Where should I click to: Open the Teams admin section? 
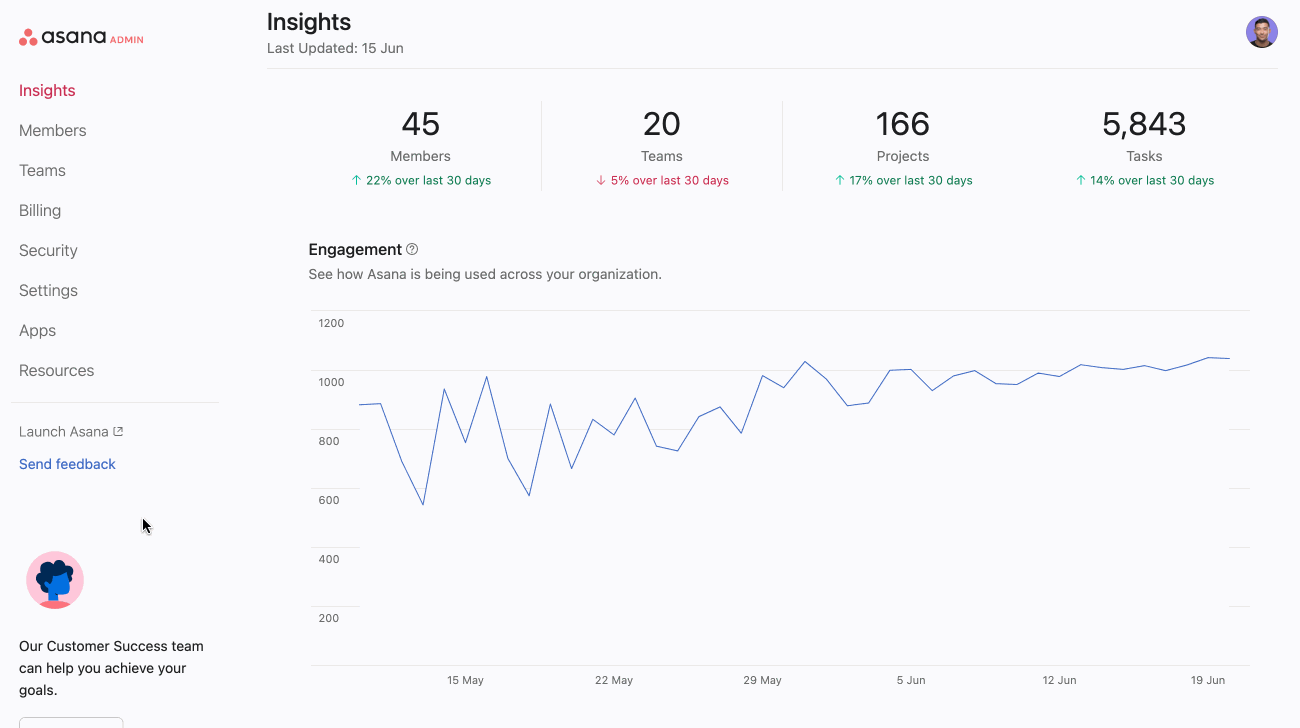pos(42,170)
